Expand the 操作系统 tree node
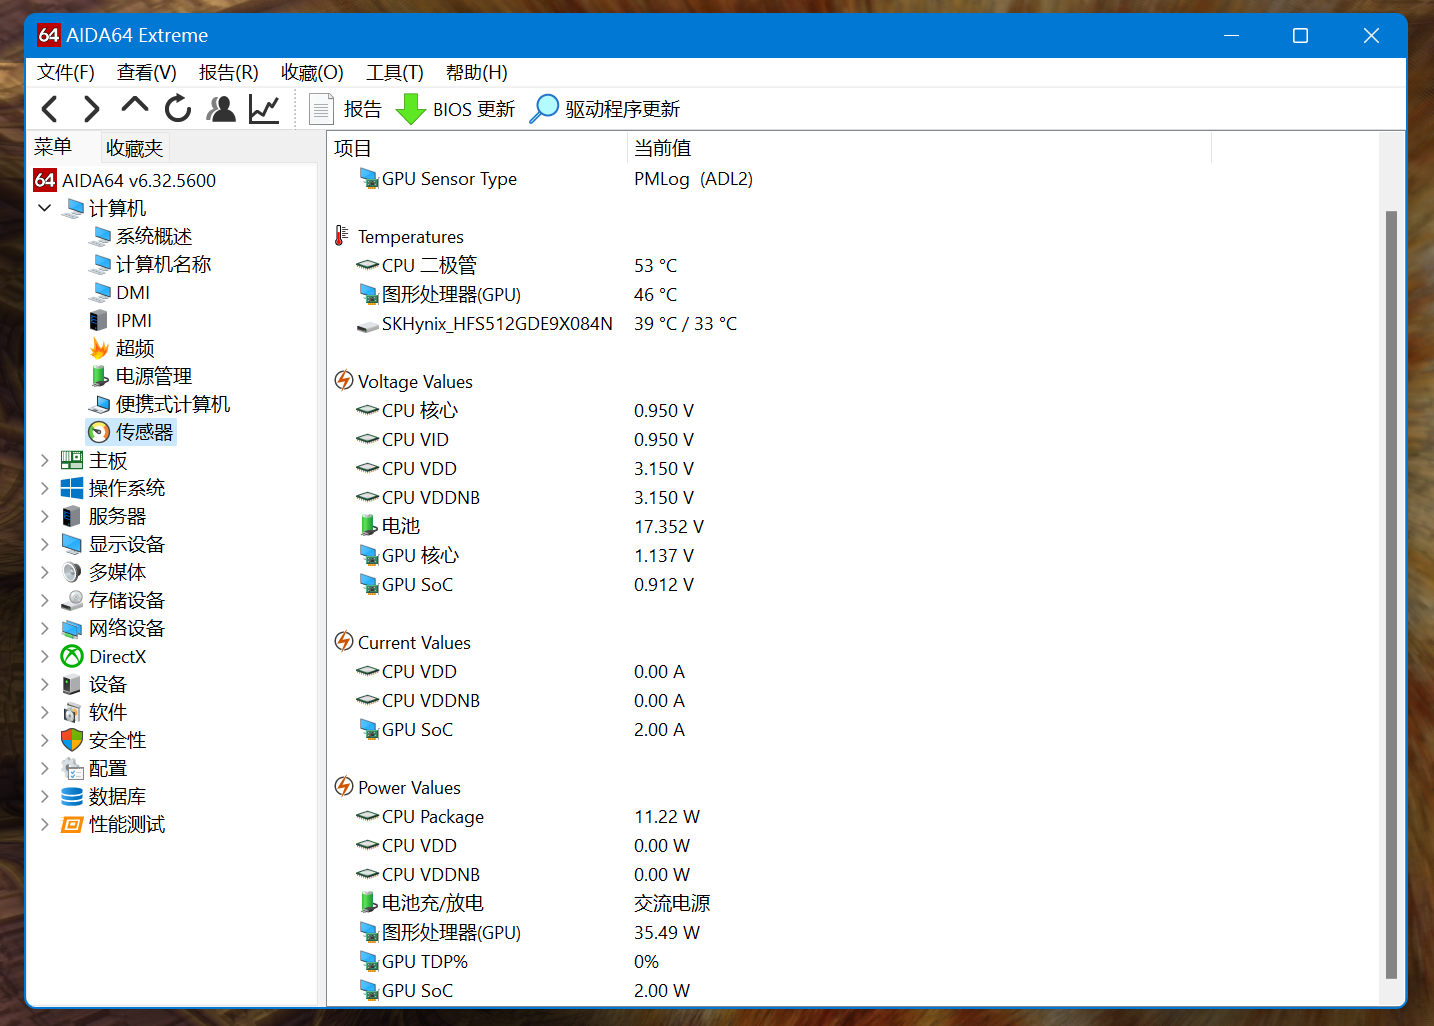Screen dimensions: 1434x1026 (44, 488)
